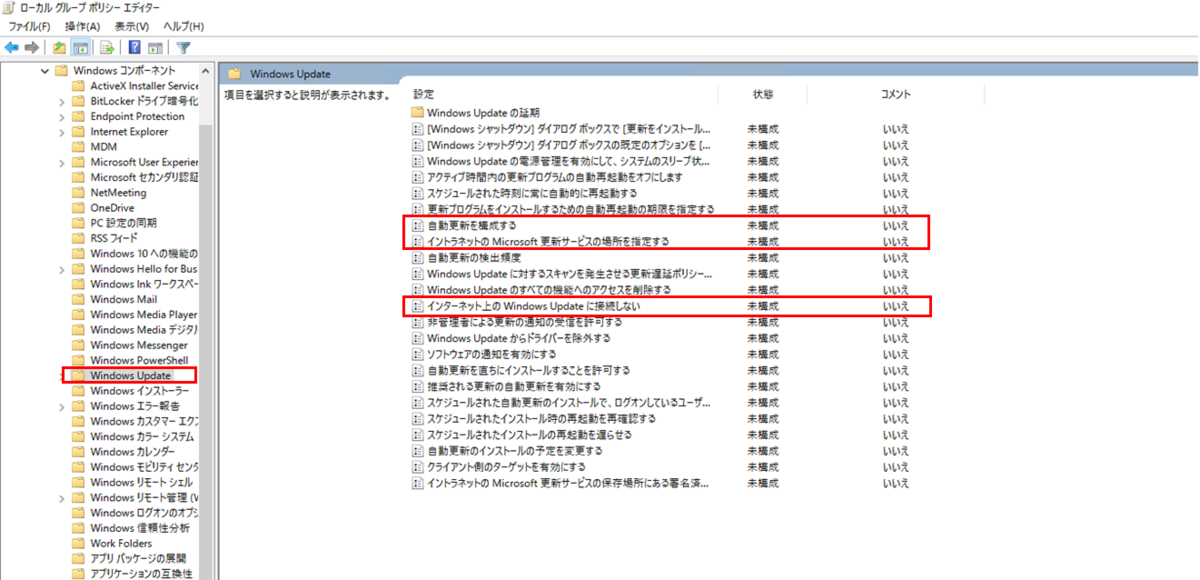This screenshot has width=1200, height=580.
Task: Select ActiveX Installer Service in the tree
Action: (x=144, y=86)
